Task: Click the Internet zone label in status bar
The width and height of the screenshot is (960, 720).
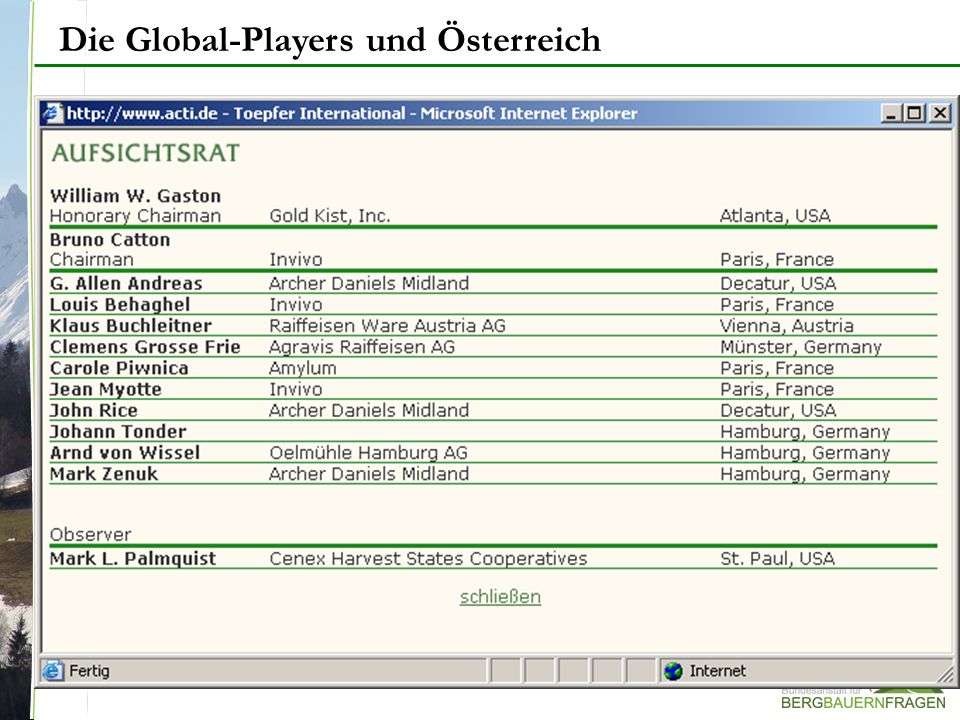Action: pyautogui.click(x=718, y=671)
